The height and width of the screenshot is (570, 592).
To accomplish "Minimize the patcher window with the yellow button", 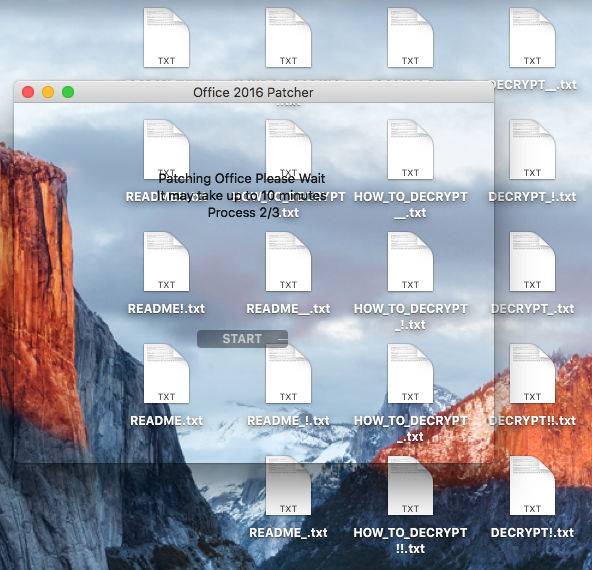I will pos(48,92).
